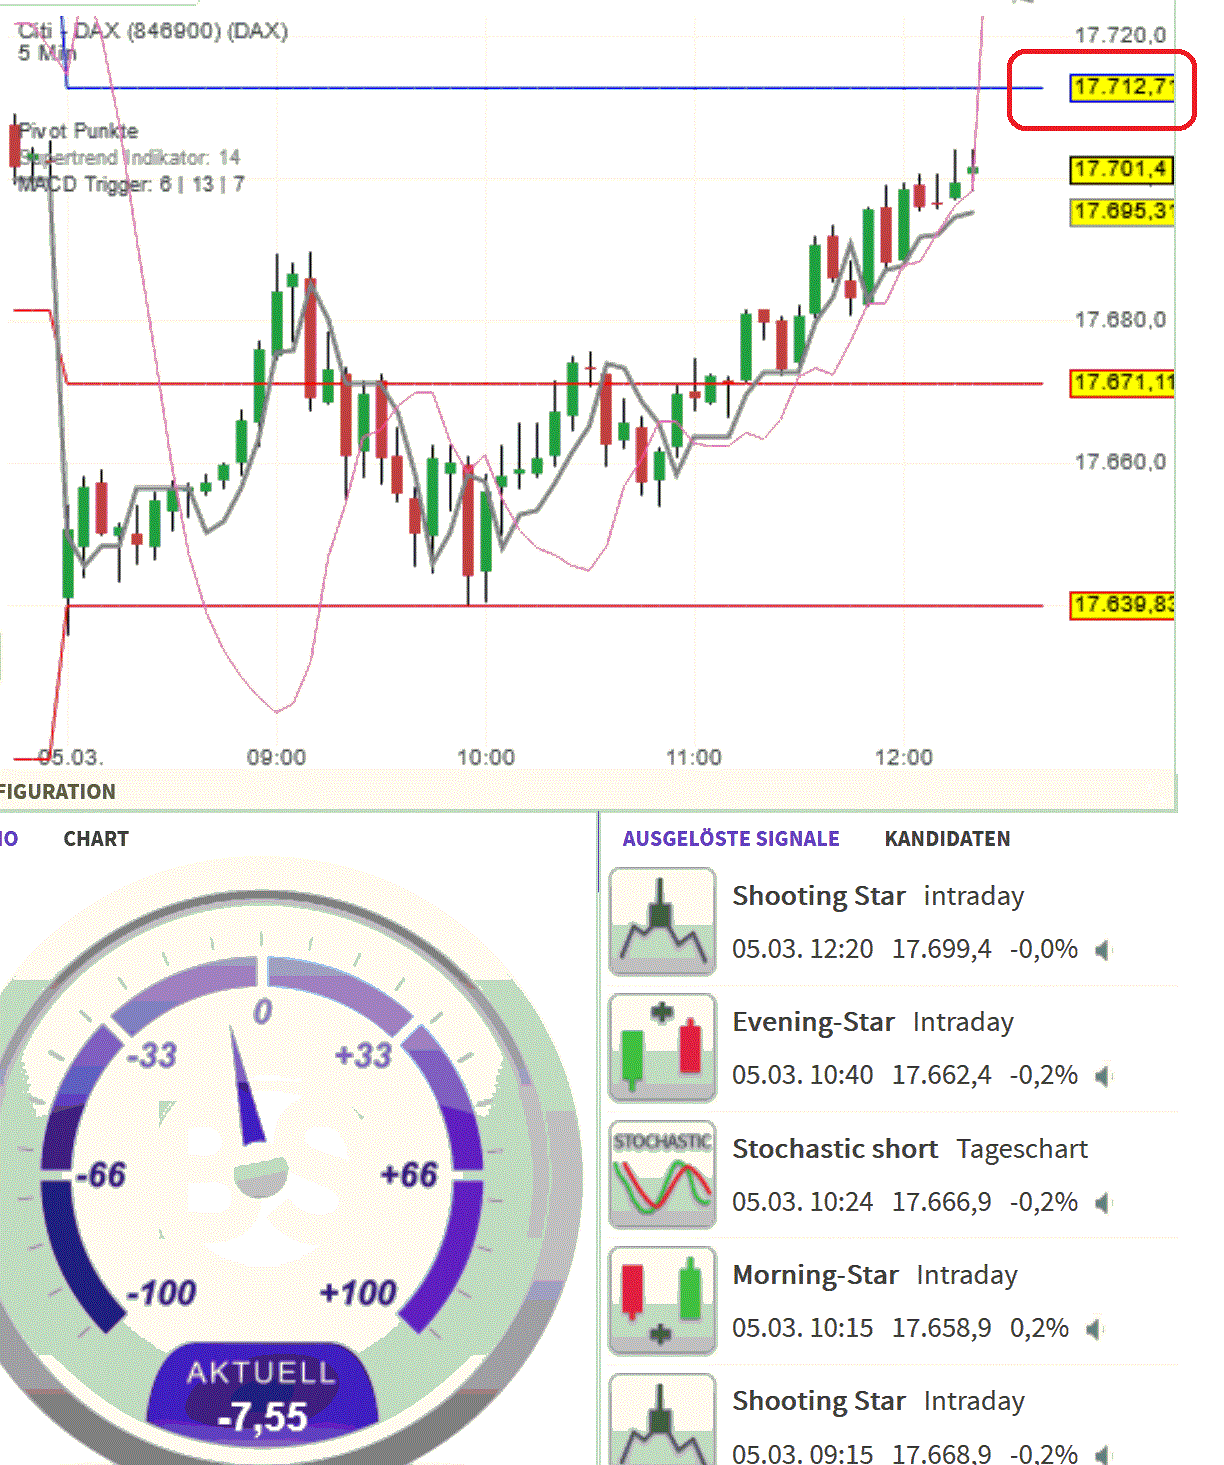1224x1465 pixels.
Task: Click the yellow 17.701,4 price label
Action: click(x=1122, y=171)
